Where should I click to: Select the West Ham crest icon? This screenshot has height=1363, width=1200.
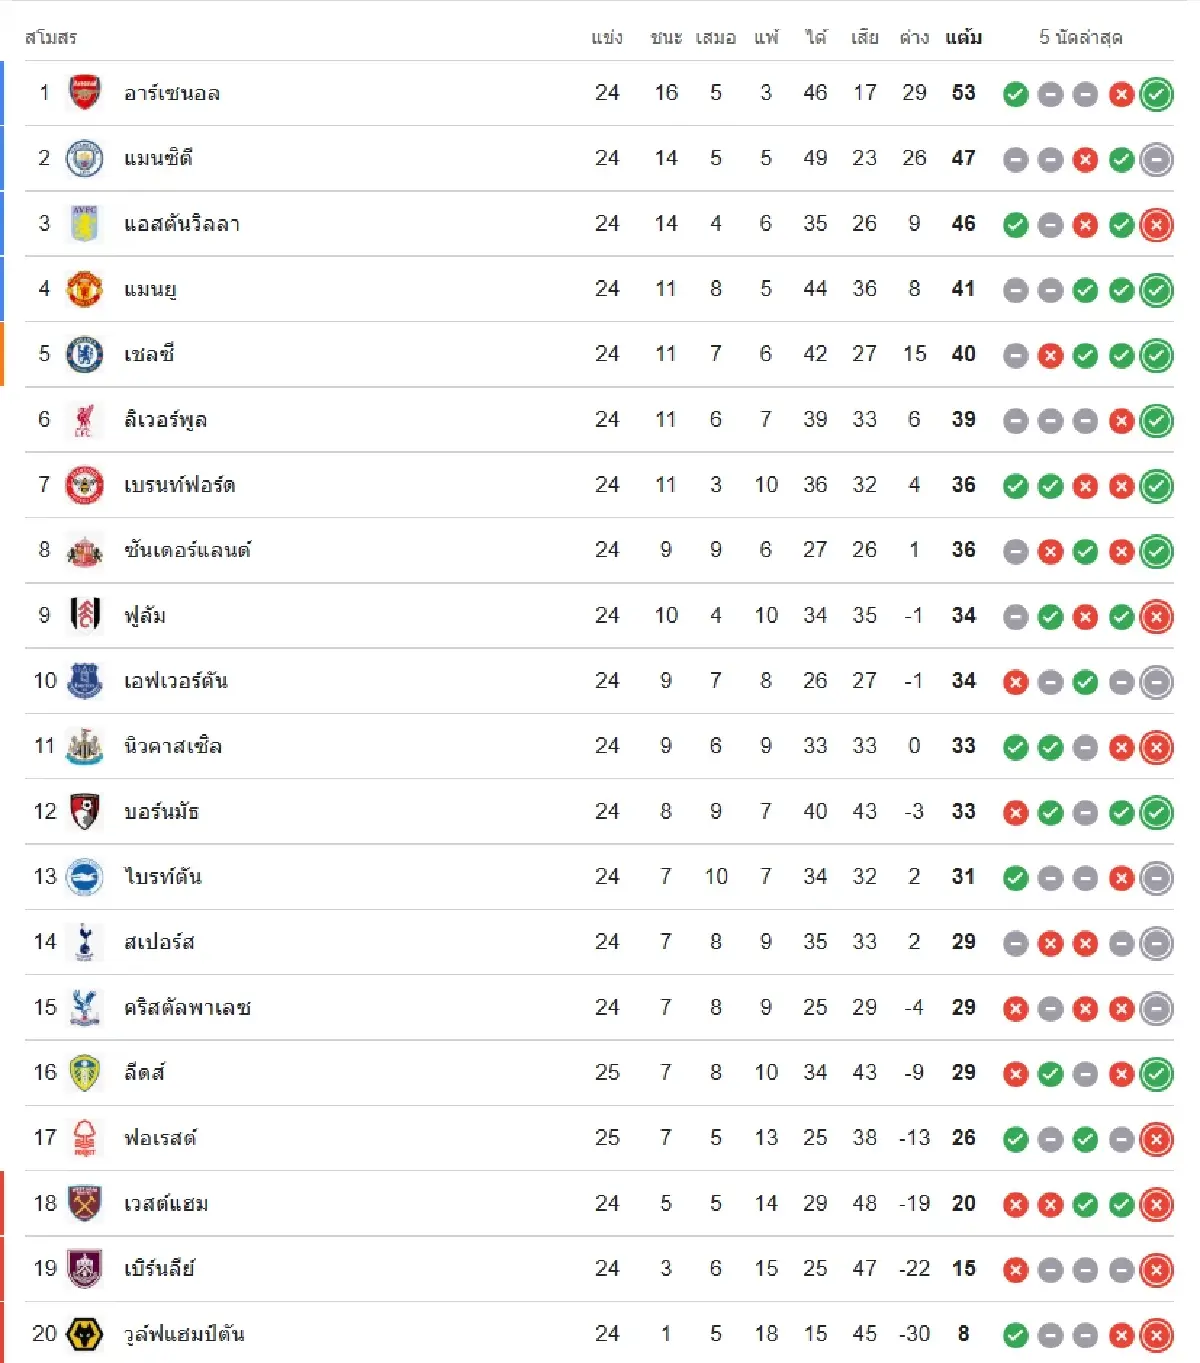tap(84, 1203)
